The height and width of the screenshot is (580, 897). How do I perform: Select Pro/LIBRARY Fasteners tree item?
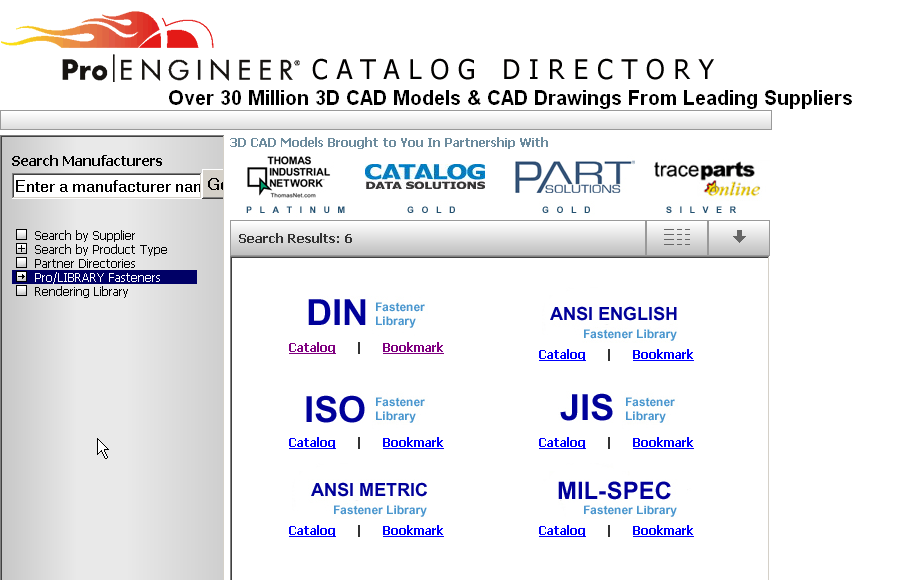click(97, 277)
